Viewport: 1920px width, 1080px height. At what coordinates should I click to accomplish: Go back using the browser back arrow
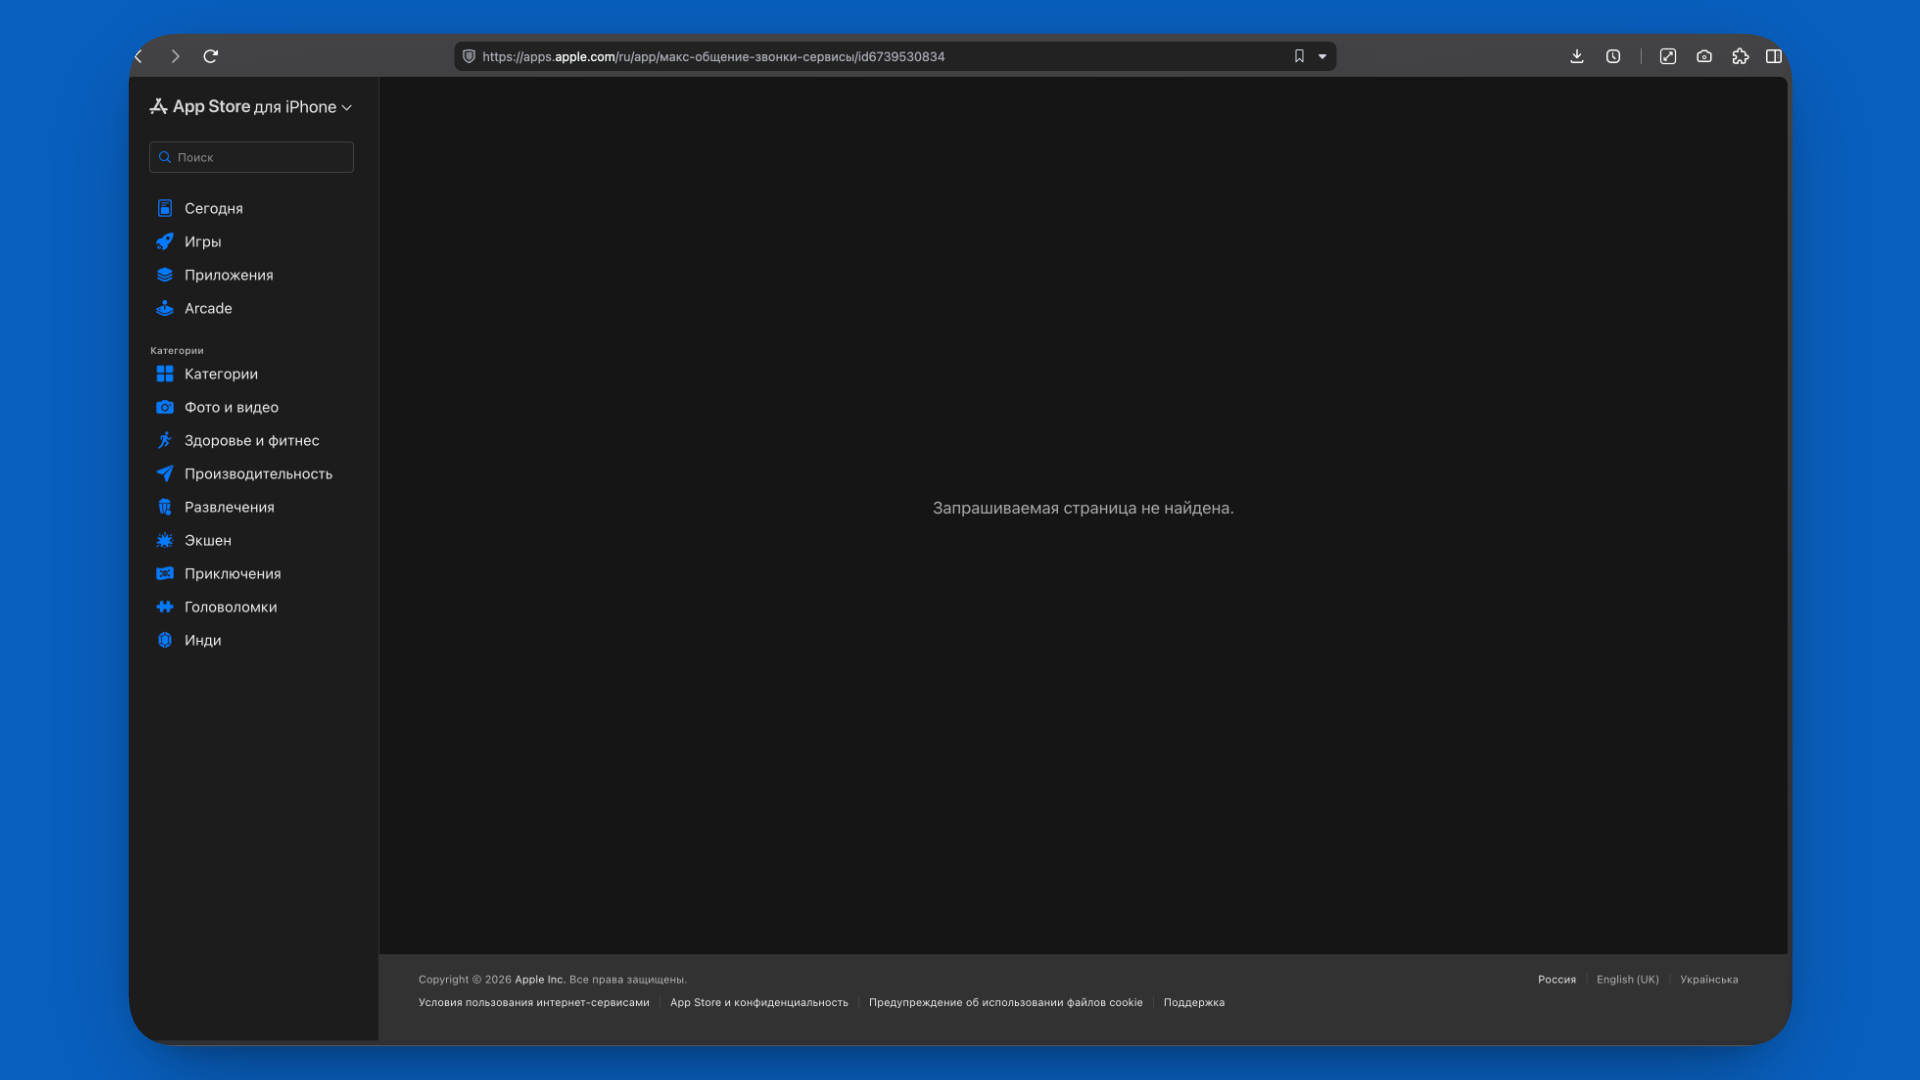[x=139, y=57]
